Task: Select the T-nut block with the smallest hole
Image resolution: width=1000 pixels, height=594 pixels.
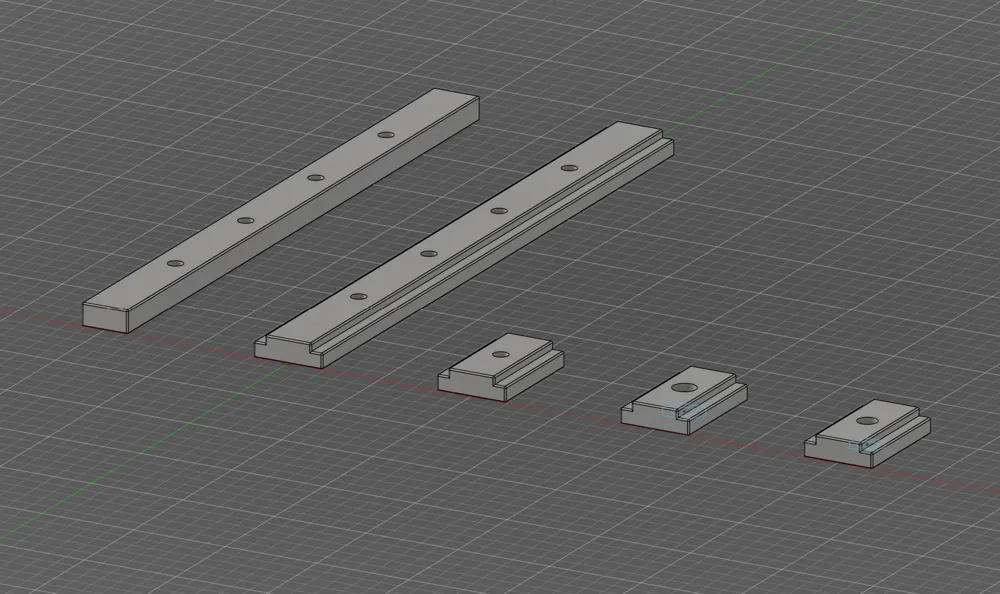Action: pos(501,367)
